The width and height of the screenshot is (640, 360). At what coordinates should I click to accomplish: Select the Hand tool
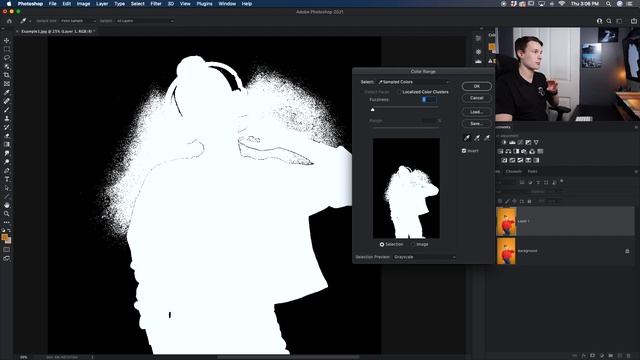[7, 205]
